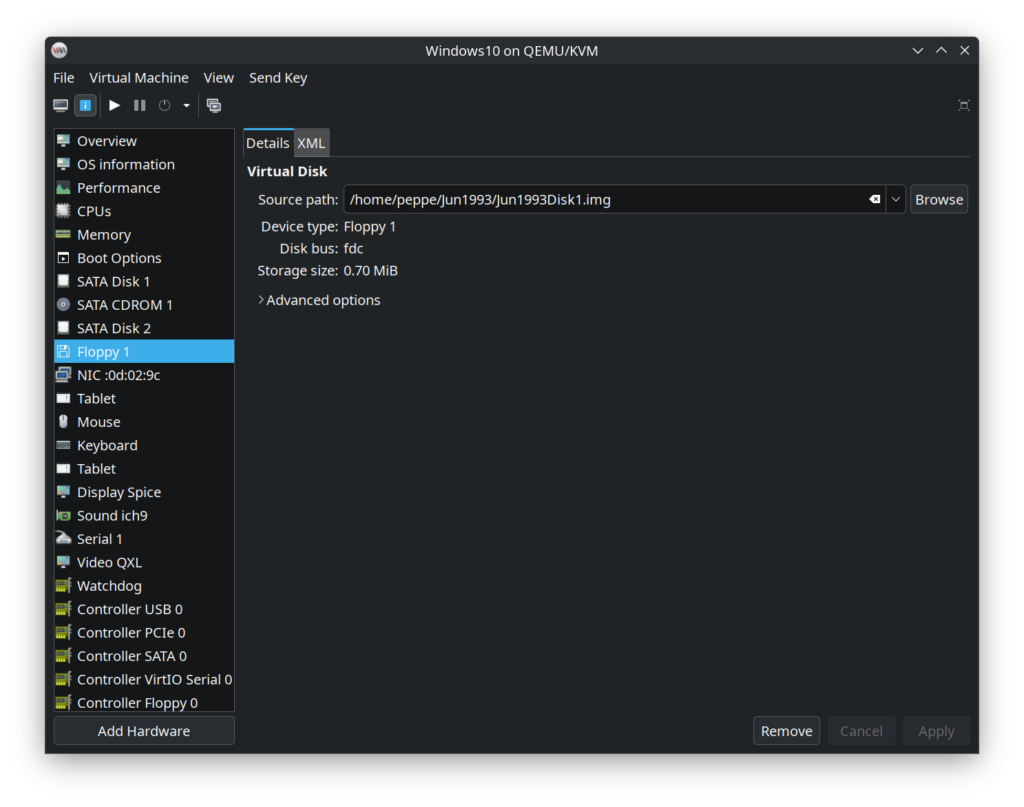1024x807 pixels.
Task: Open the Virtual Machine menu
Action: tap(138, 77)
